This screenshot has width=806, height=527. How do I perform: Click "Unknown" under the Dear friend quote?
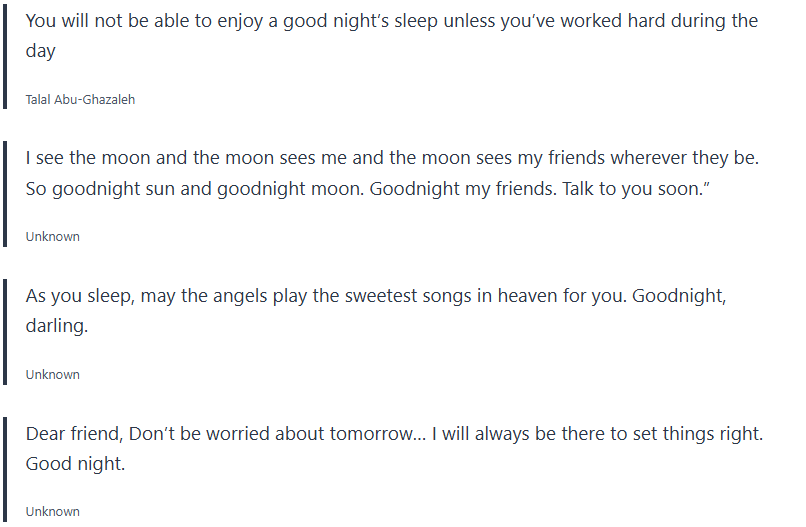(52, 511)
